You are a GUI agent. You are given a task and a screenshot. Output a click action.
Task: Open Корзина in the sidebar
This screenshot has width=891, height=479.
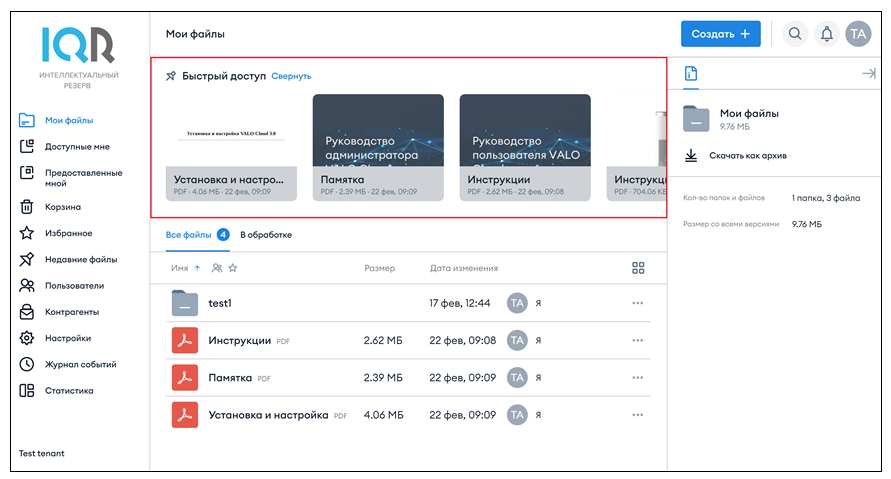tap(63, 207)
